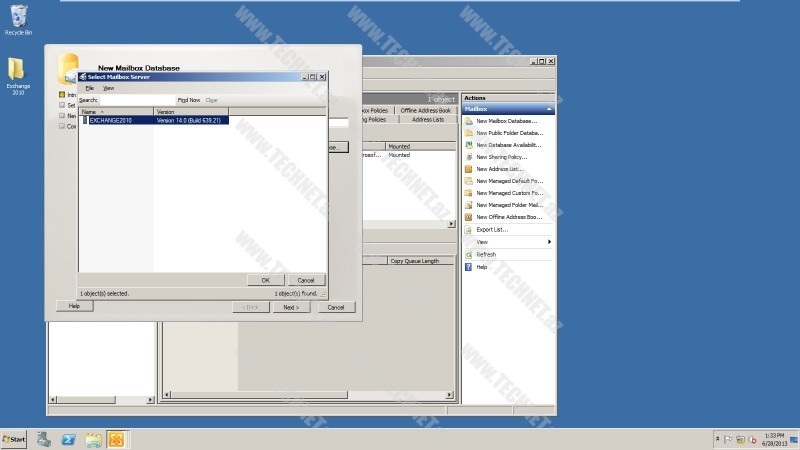Switch to Exchange Management Console taskbar icon
This screenshot has height=450, width=800.
pyautogui.click(x=116, y=439)
